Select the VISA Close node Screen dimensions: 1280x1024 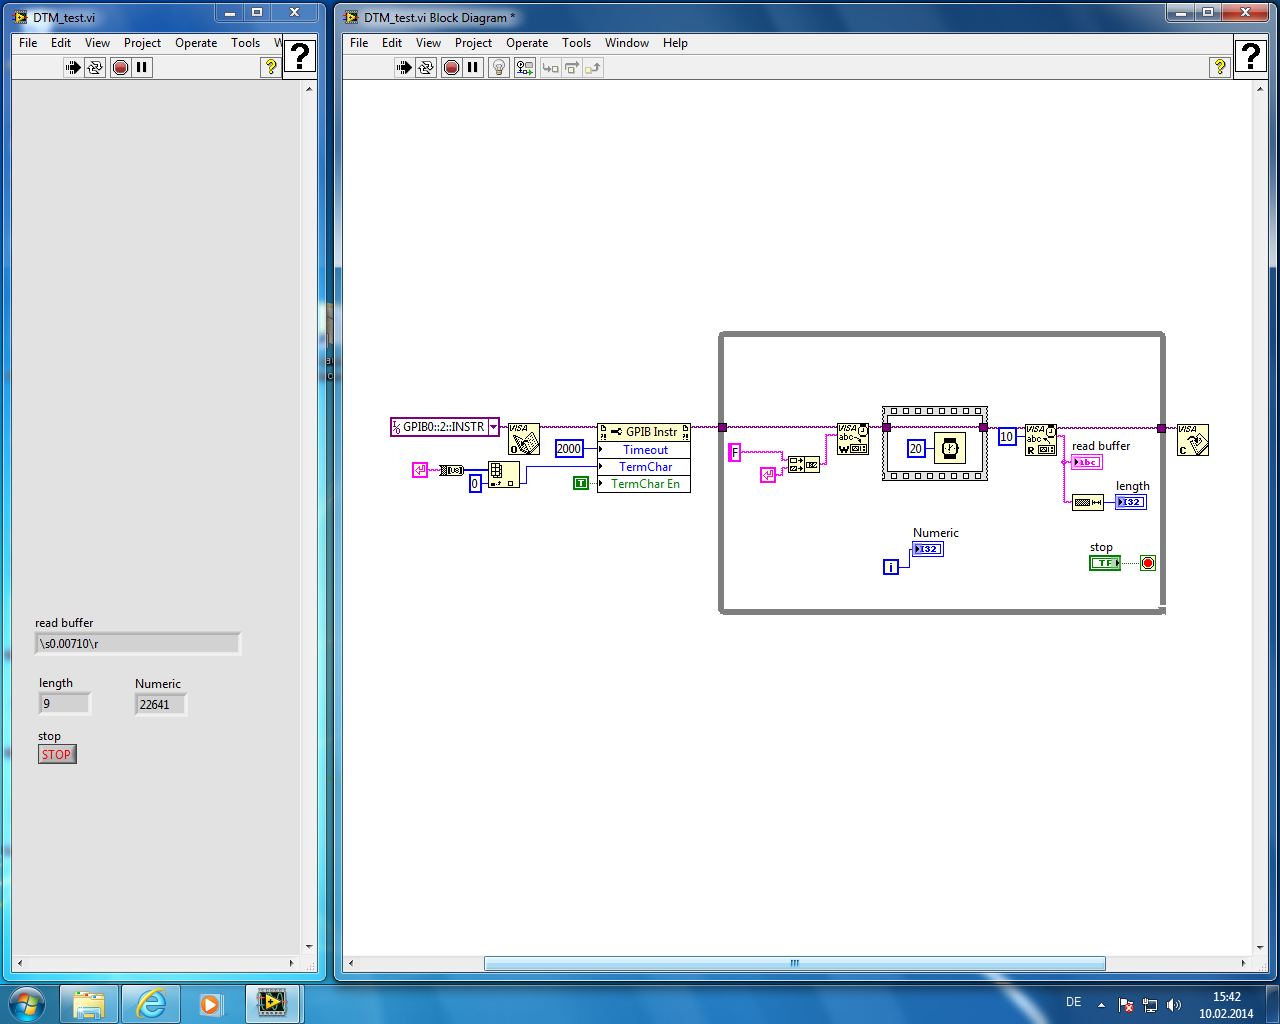[x=1193, y=440]
